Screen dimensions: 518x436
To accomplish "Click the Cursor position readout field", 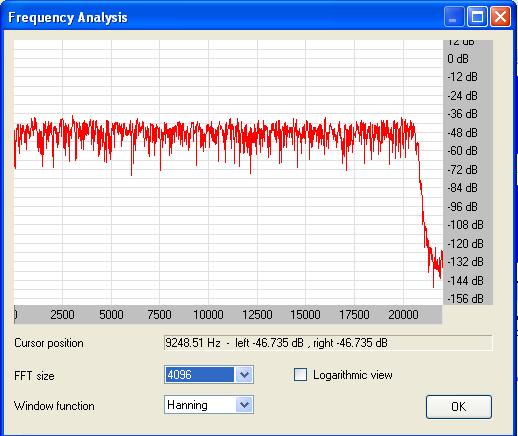I will click(x=328, y=343).
